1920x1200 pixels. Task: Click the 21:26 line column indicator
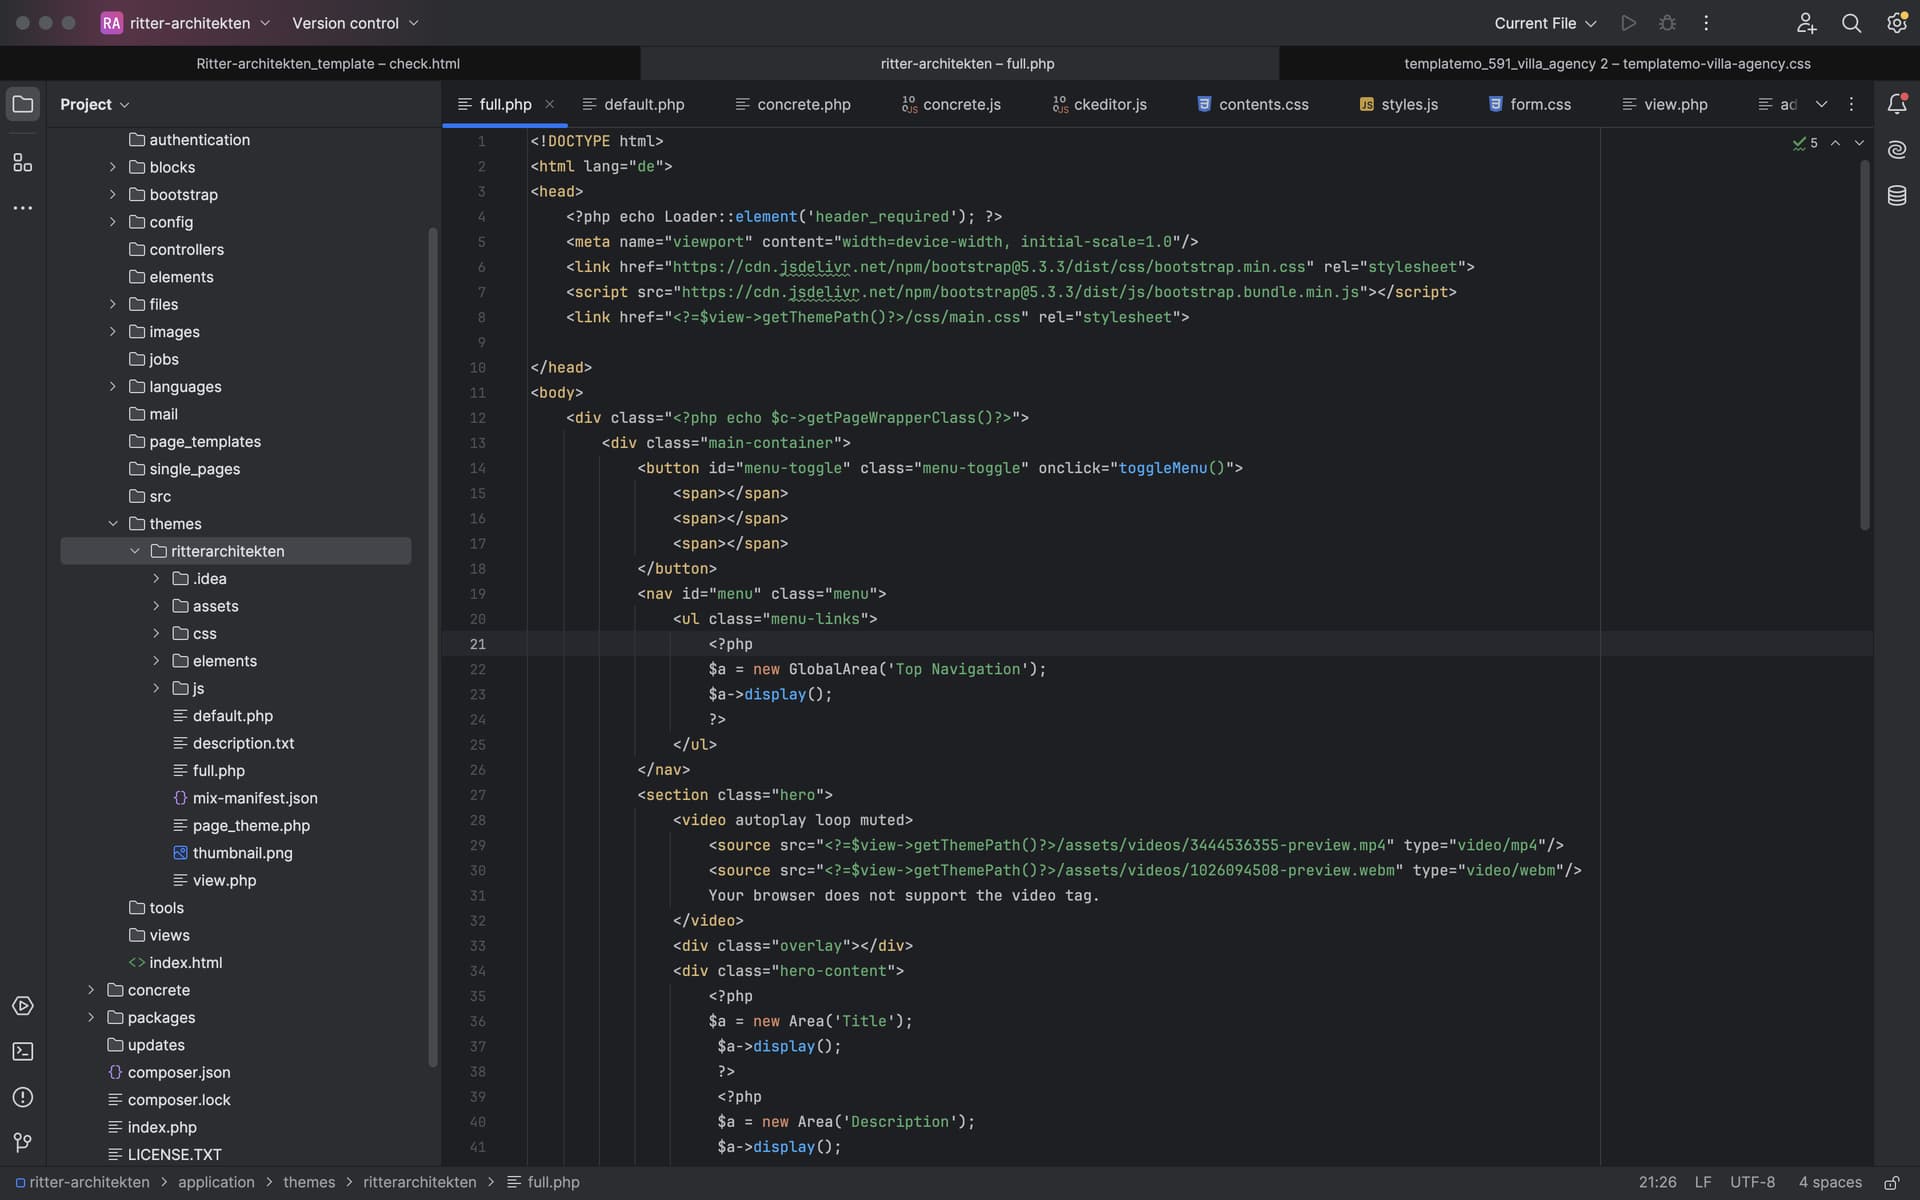(x=1657, y=1182)
